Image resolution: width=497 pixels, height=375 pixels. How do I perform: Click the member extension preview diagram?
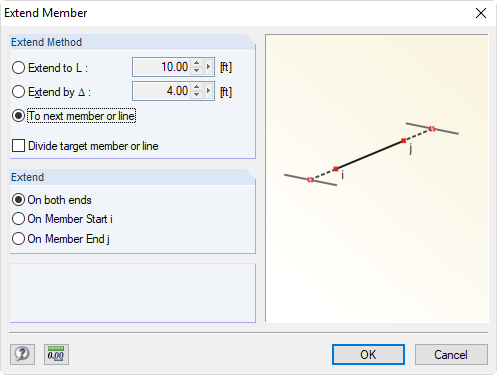(377, 178)
